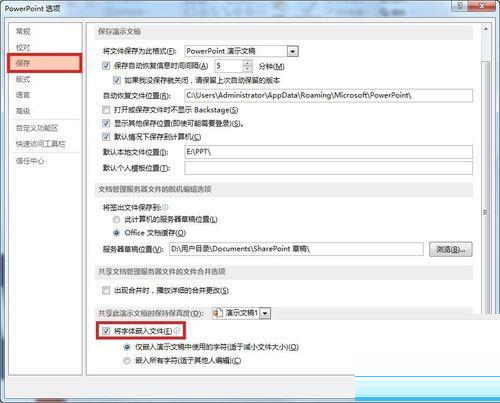500x403 pixels.
Task: Select 仅嵌入演示文稿中使用的字符 radio button
Action: click(x=127, y=347)
